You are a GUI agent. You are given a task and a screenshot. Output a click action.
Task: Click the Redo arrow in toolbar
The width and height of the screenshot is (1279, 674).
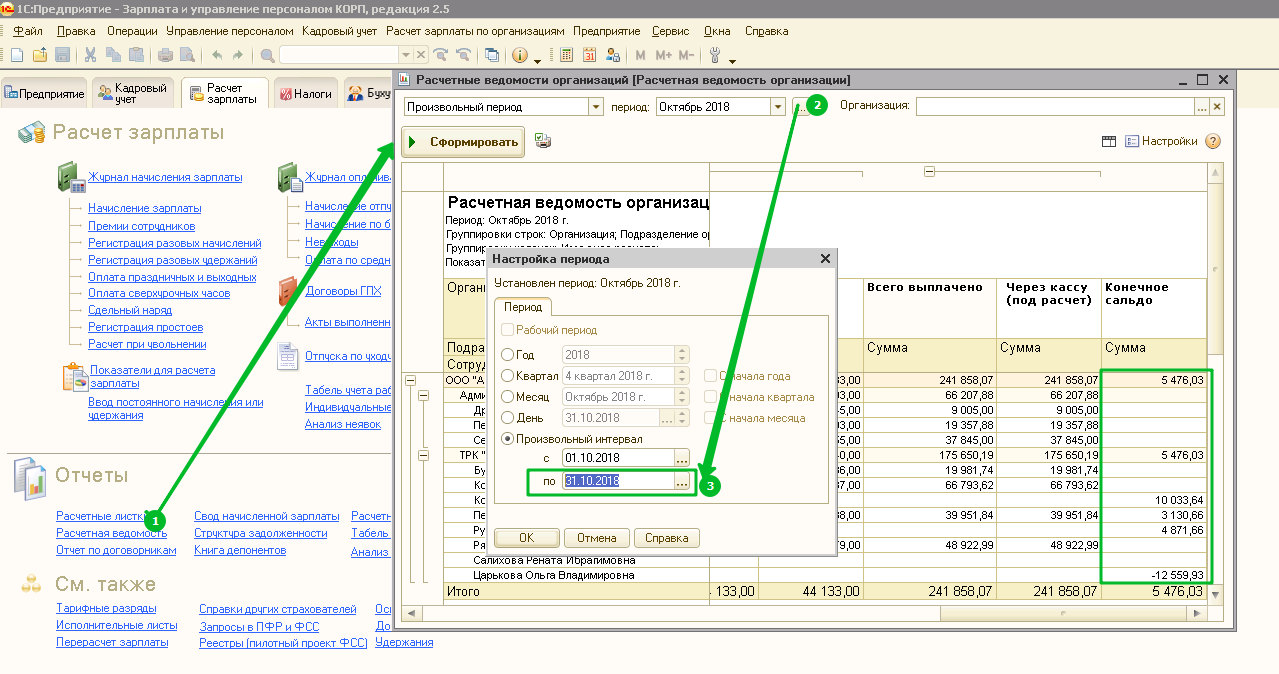pyautogui.click(x=238, y=54)
